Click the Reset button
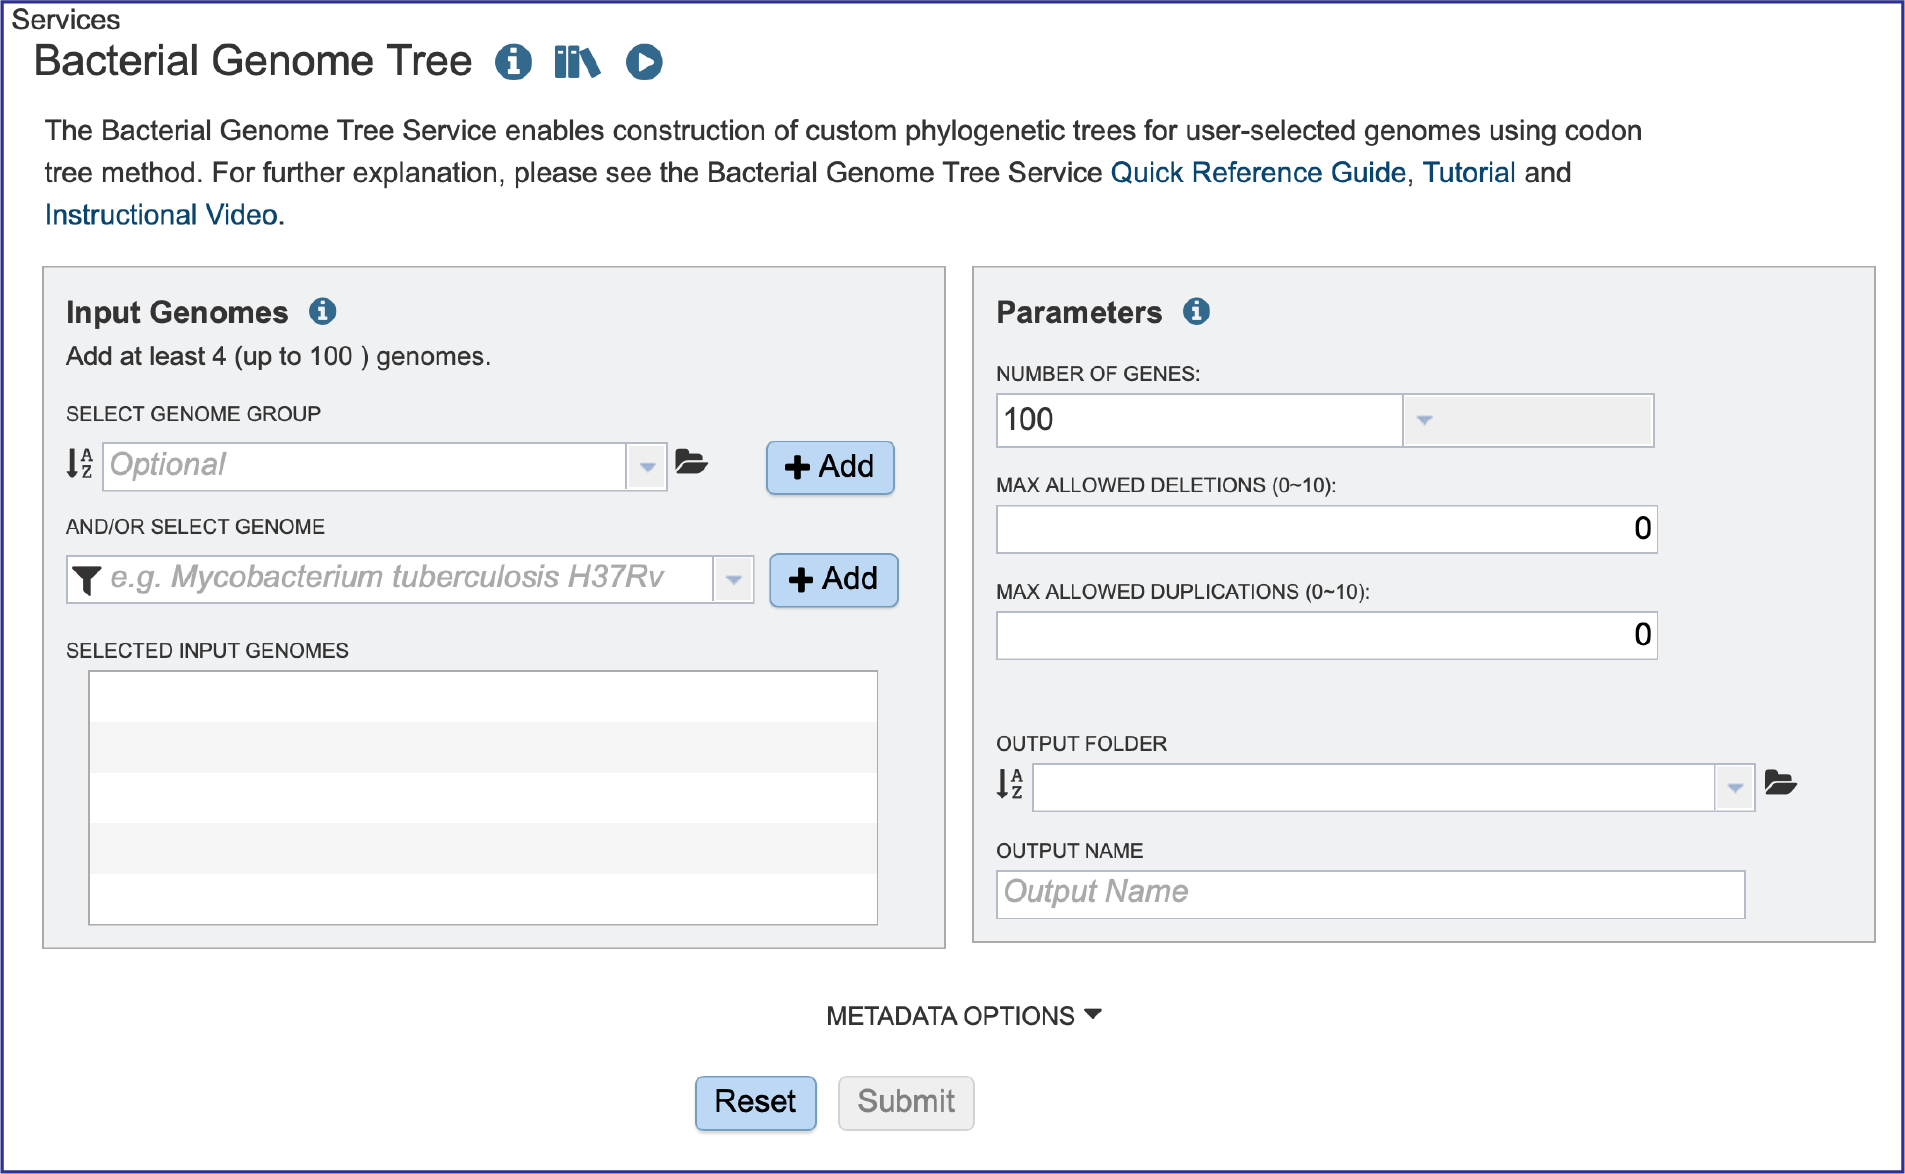Image resolution: width=1905 pixels, height=1174 pixels. coord(755,1102)
